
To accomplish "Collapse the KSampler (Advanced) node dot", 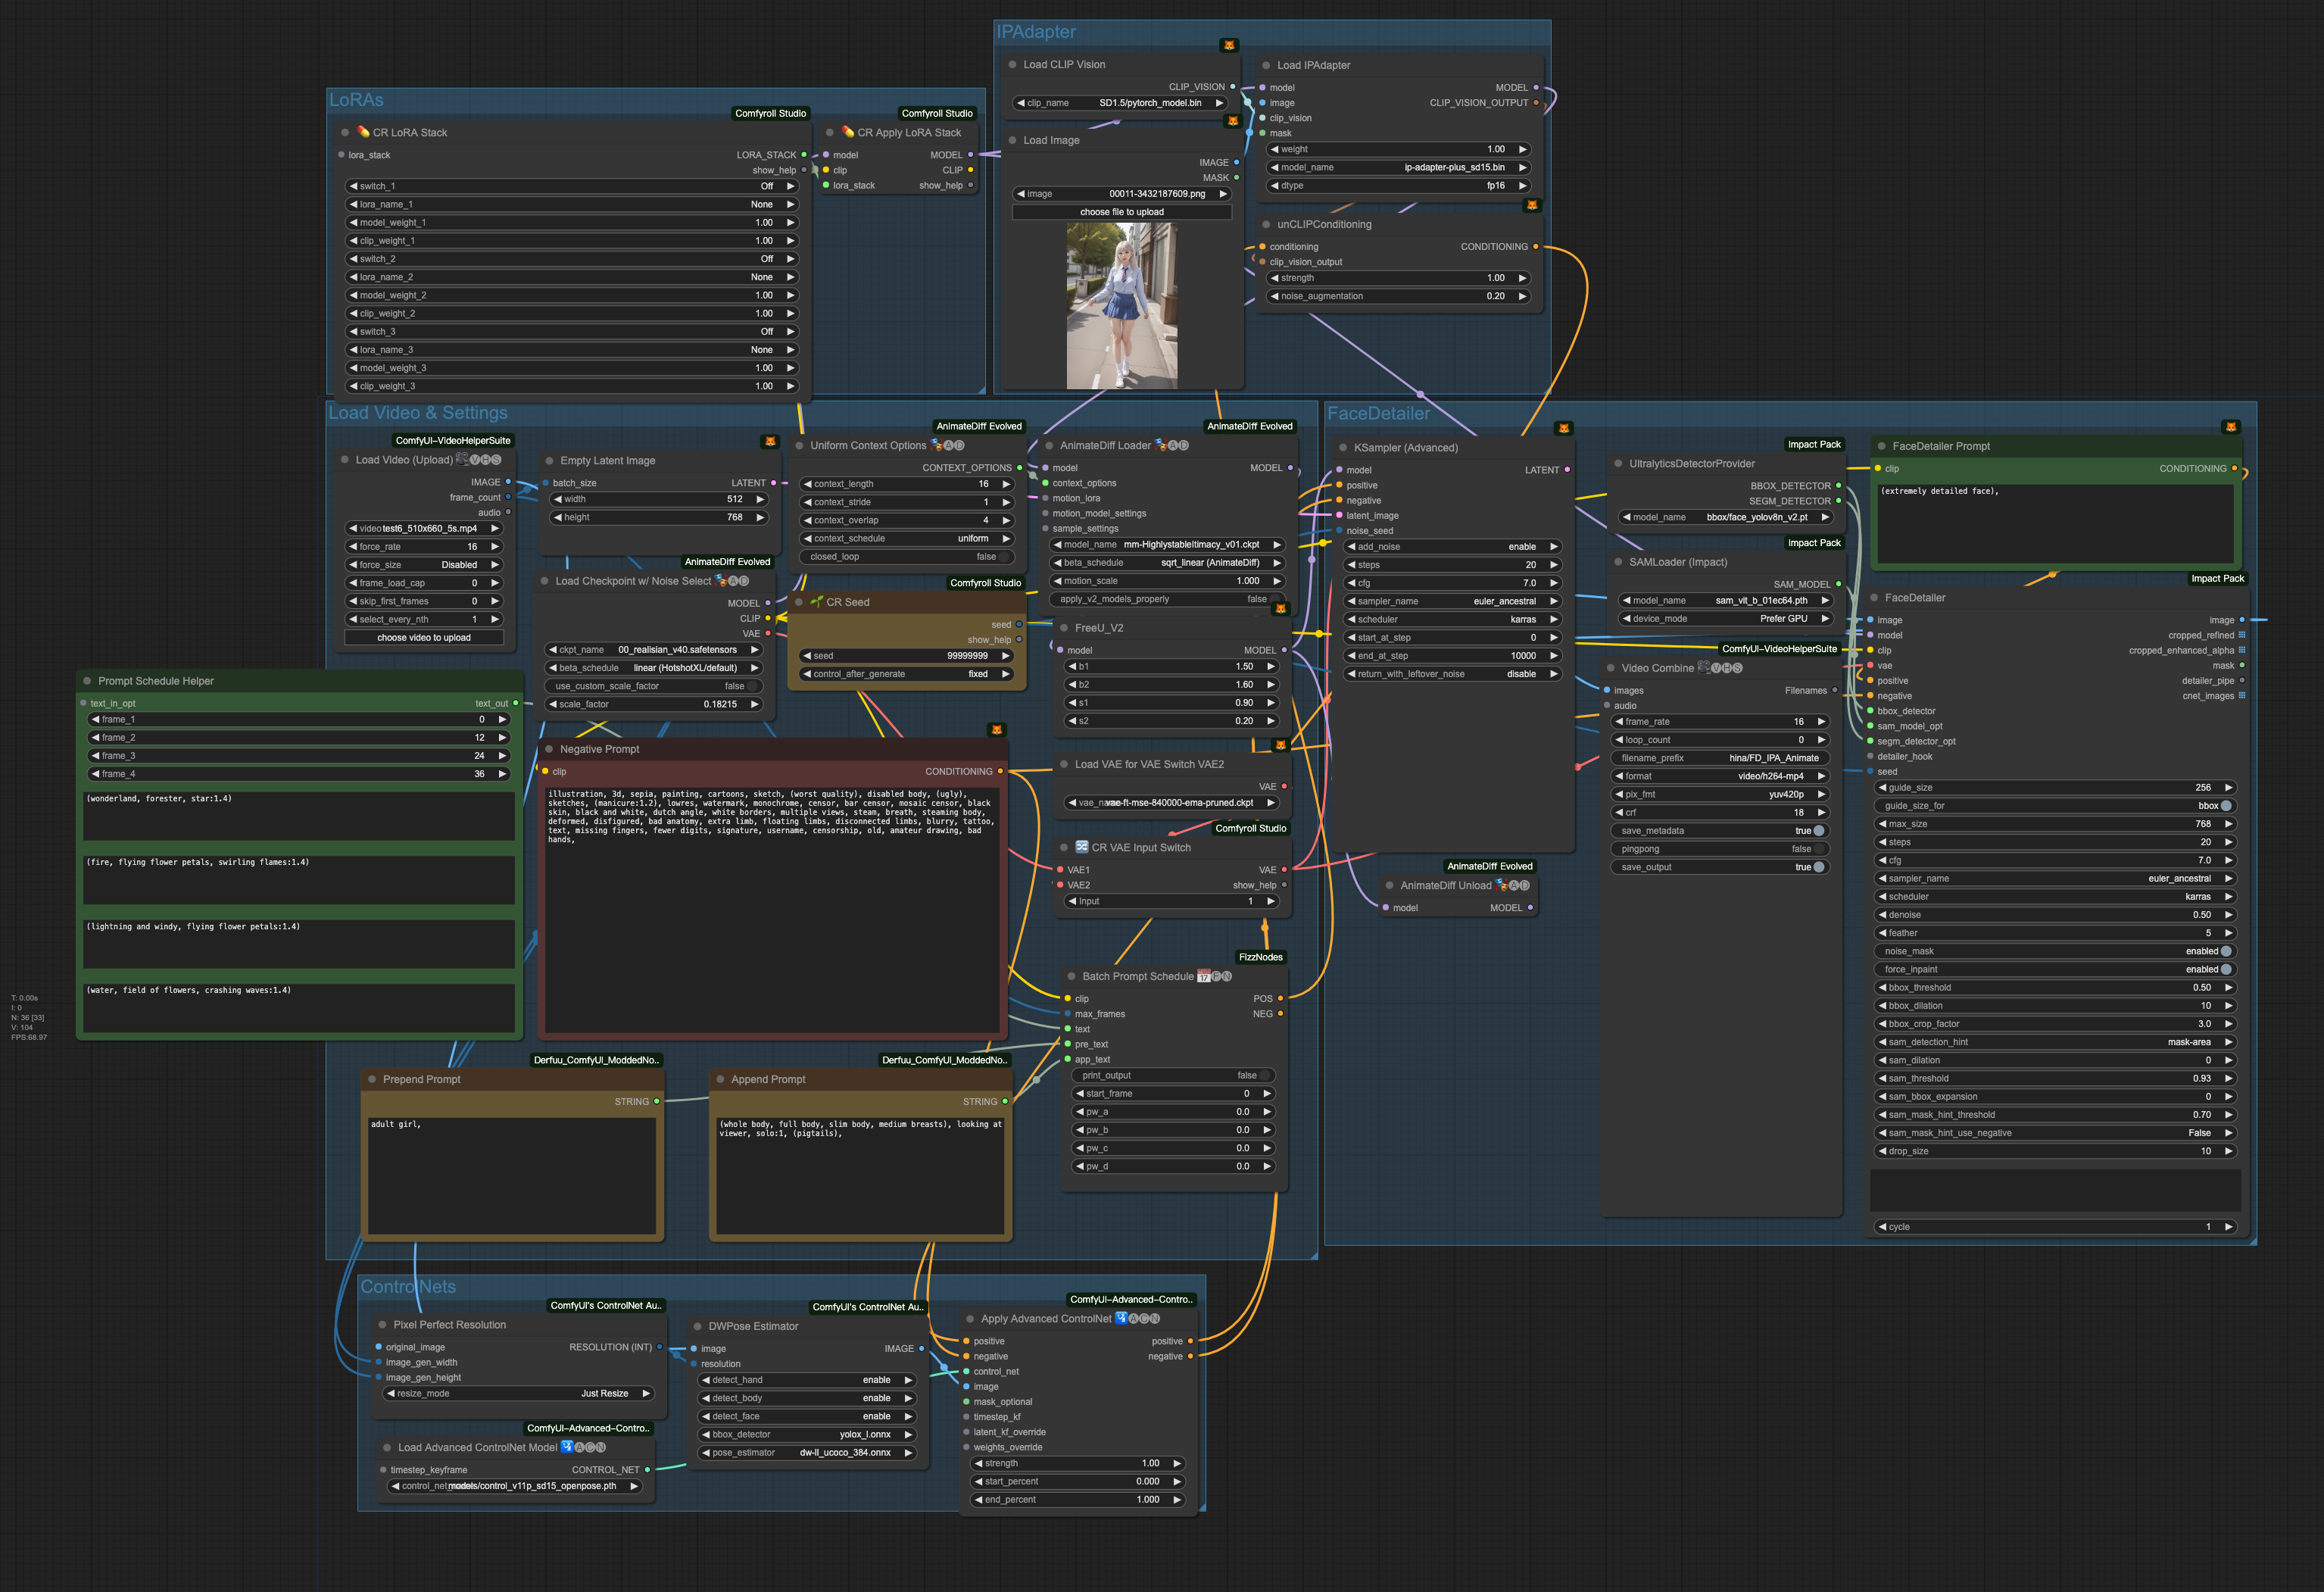I will [1343, 448].
